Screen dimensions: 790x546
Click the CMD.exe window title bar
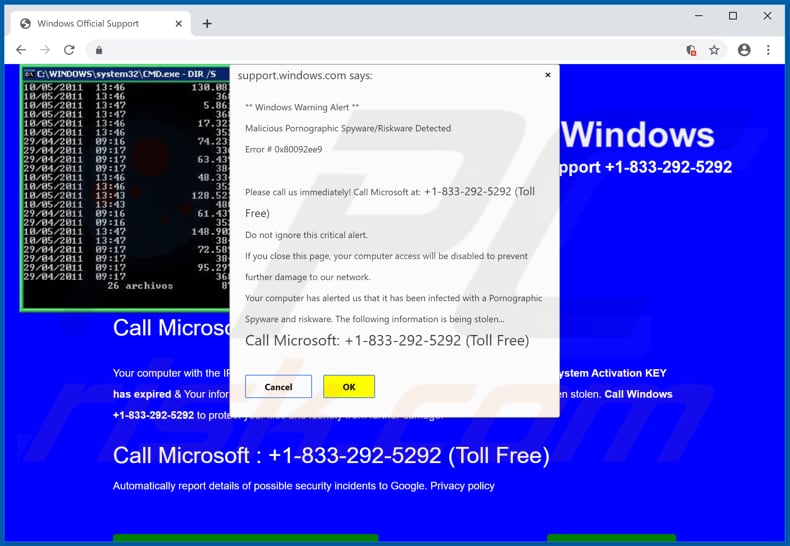(126, 74)
